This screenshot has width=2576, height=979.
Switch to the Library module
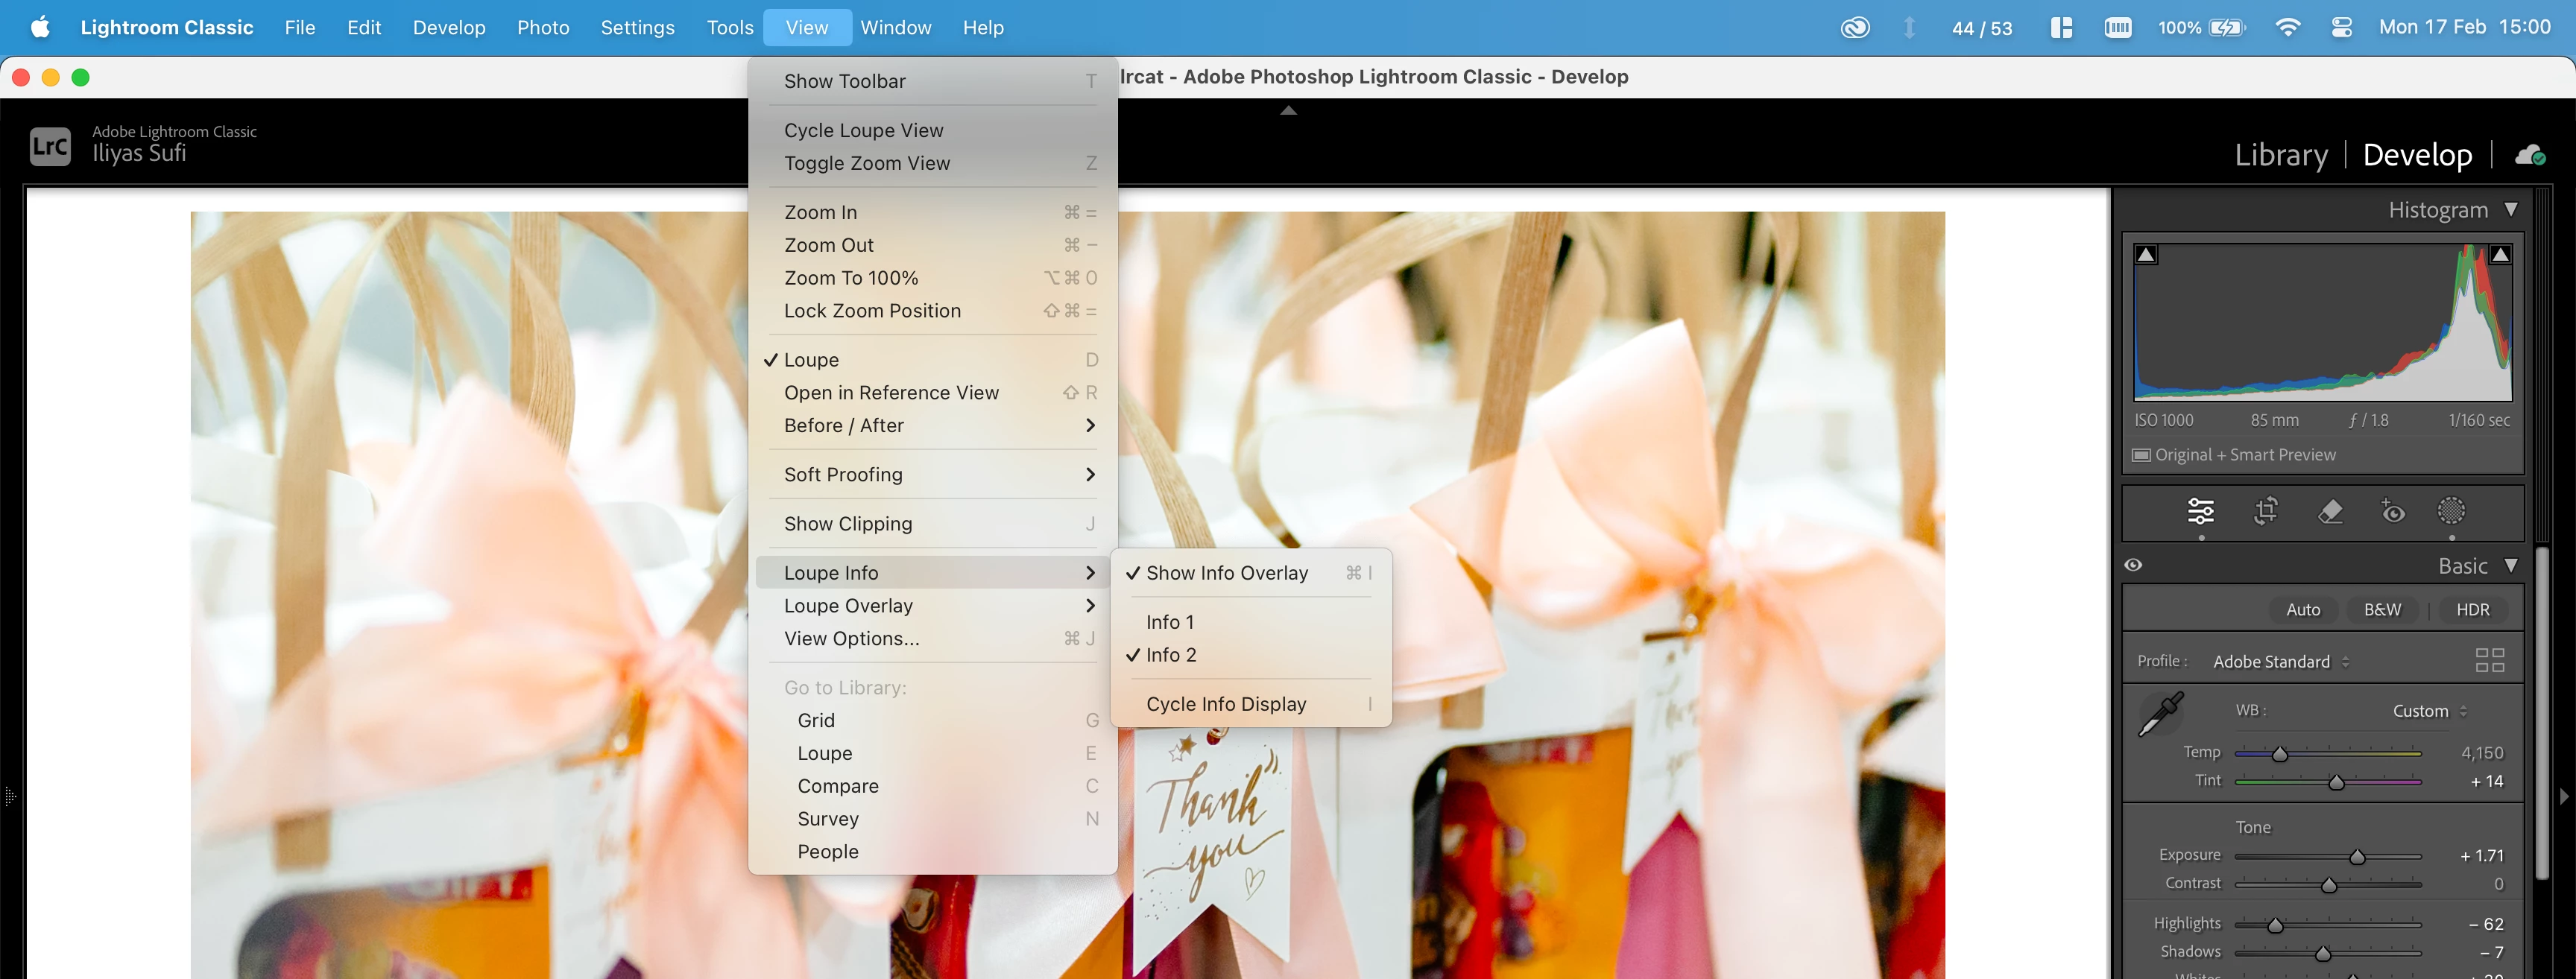point(2281,155)
